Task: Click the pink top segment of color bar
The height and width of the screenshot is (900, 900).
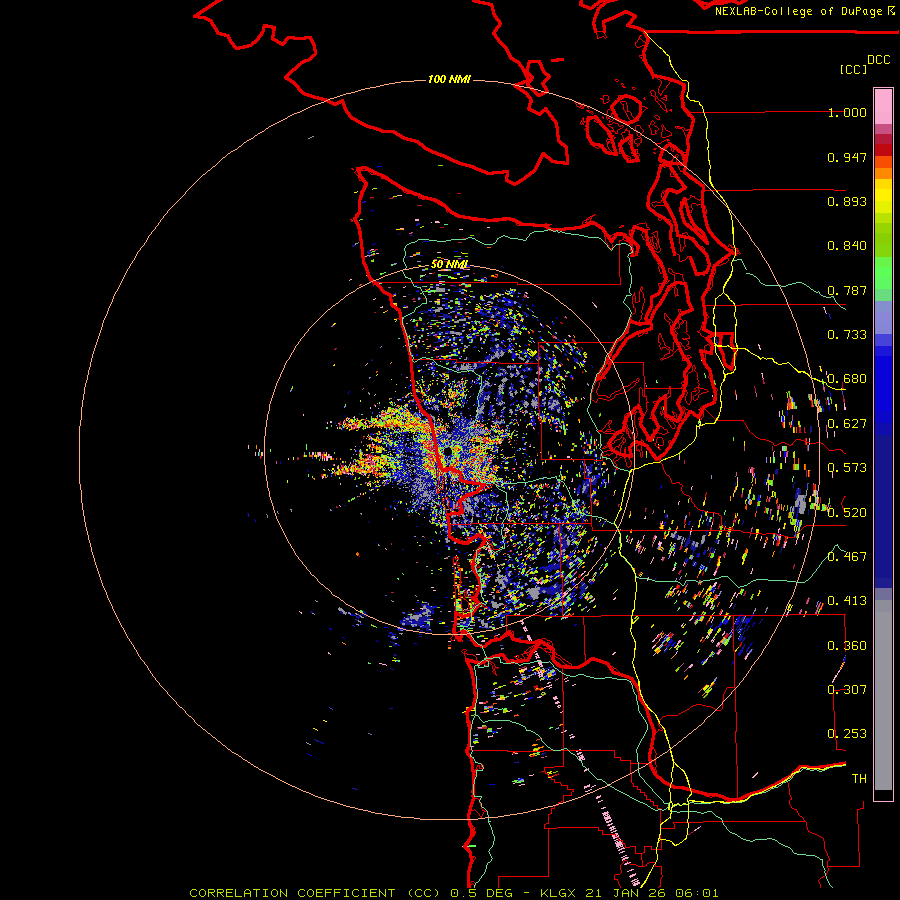Action: [x=883, y=106]
